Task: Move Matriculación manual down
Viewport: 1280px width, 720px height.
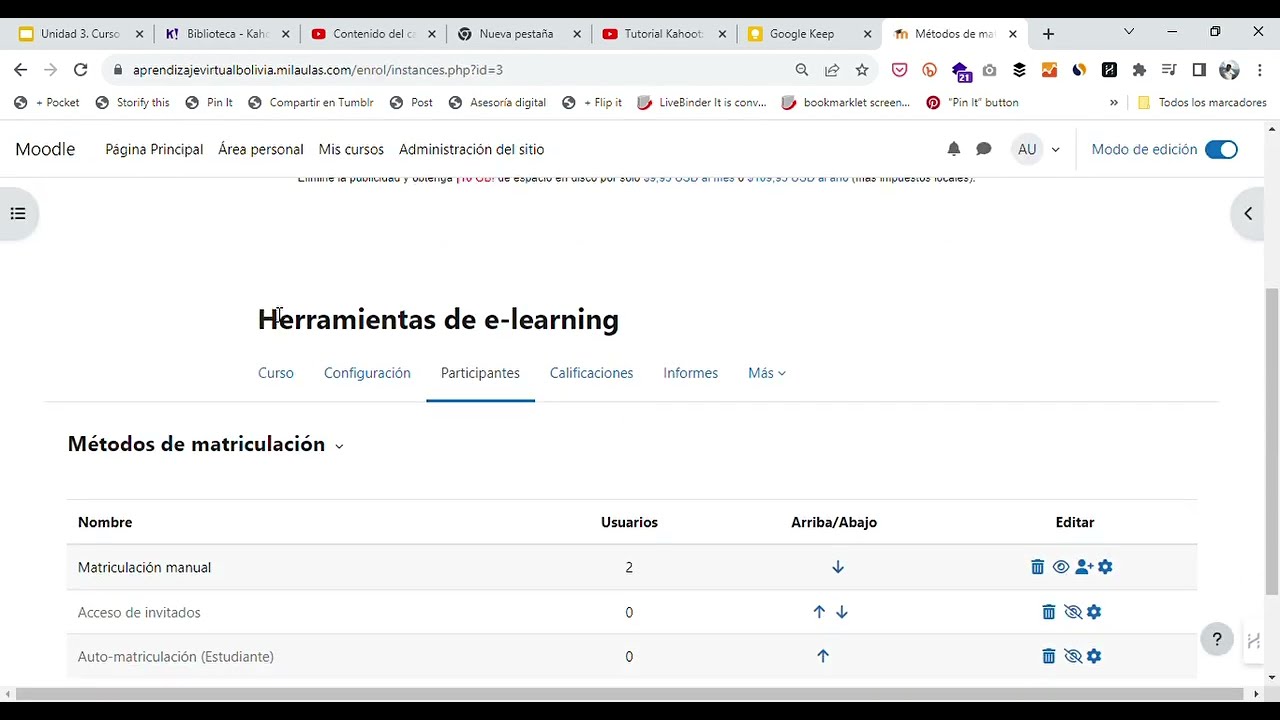Action: click(838, 567)
